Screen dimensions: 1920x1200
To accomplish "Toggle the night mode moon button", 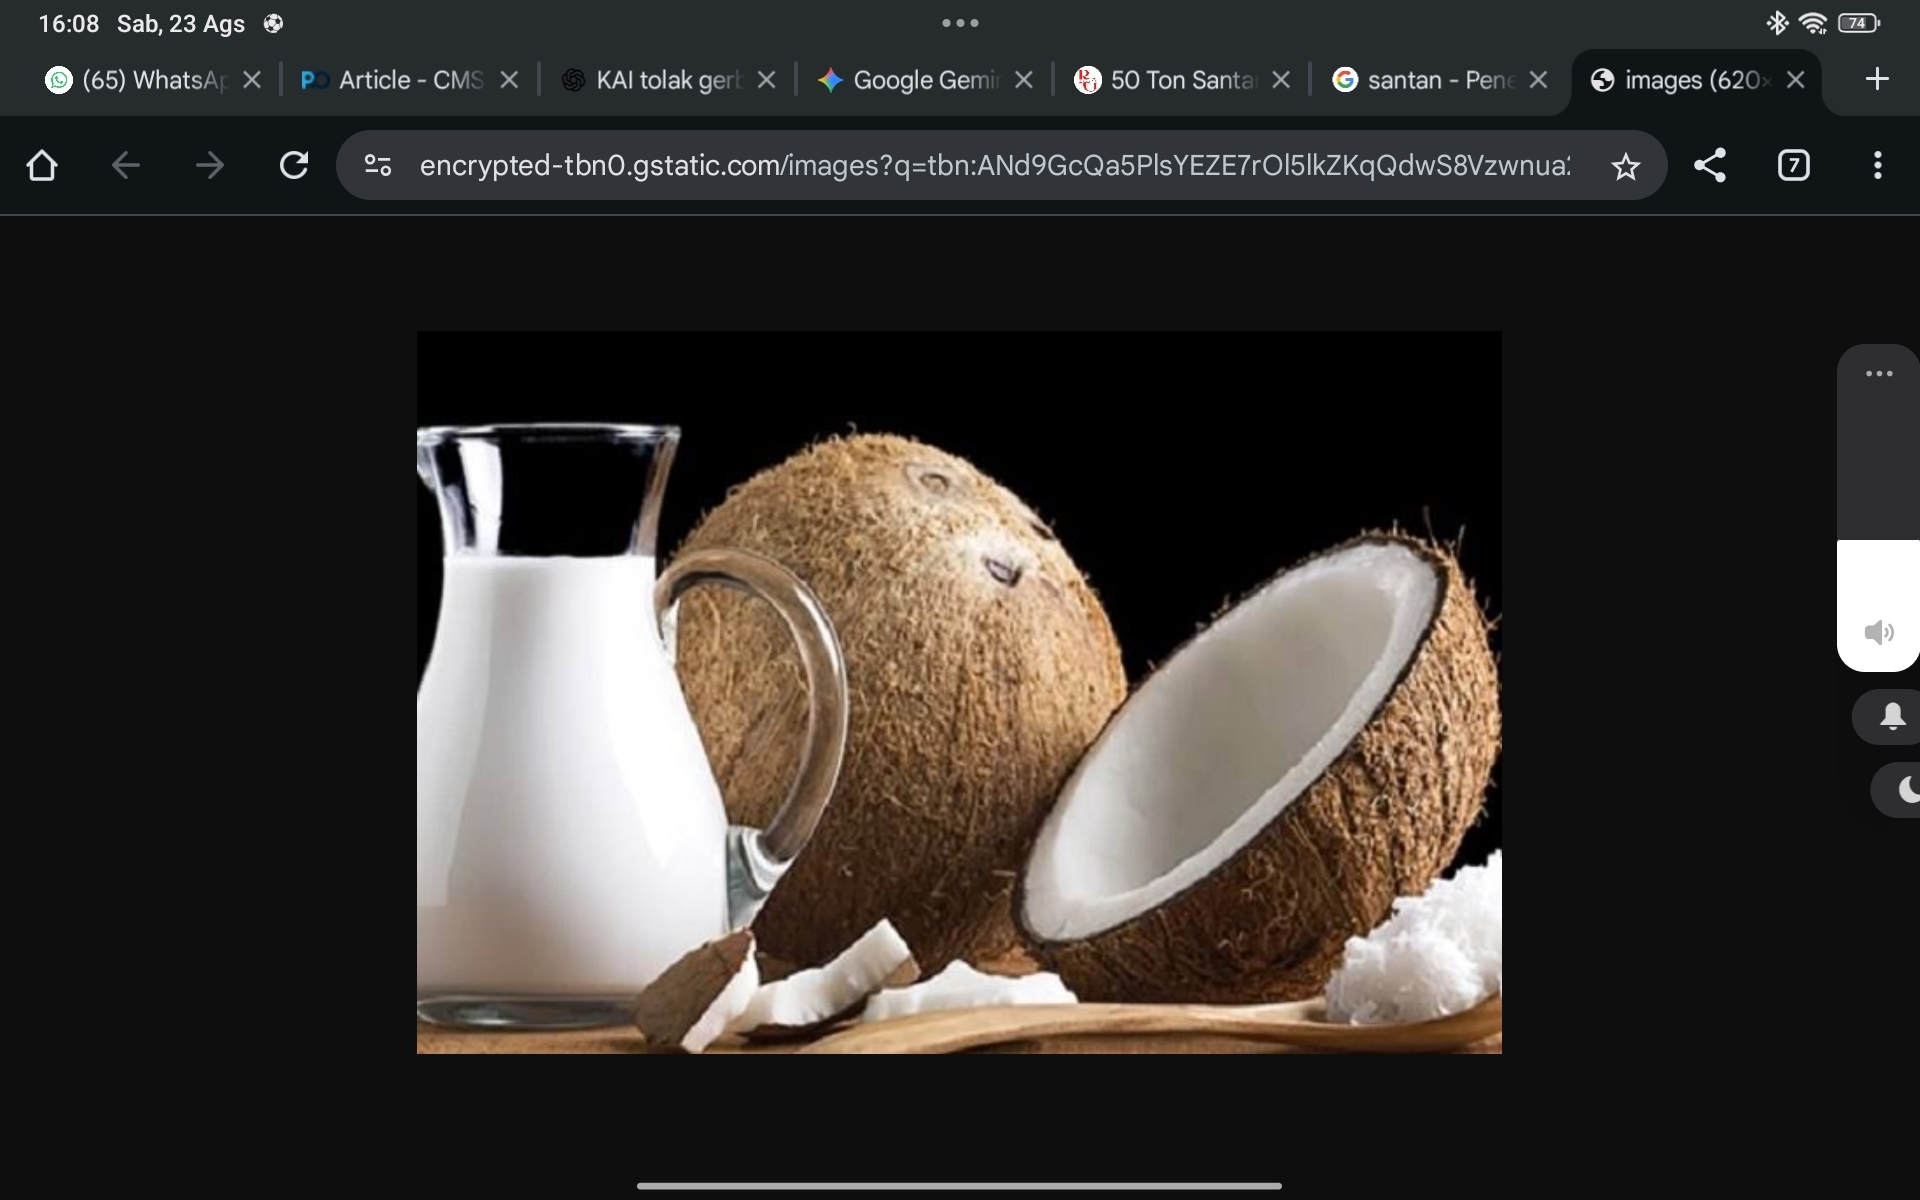I will click(x=1906, y=790).
